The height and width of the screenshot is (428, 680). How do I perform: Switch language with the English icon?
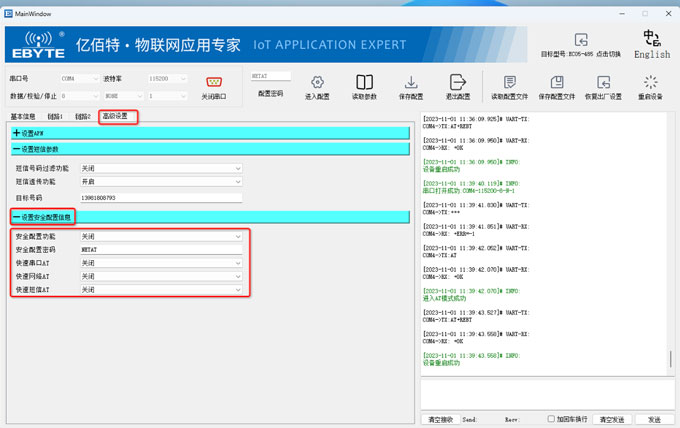[x=652, y=40]
